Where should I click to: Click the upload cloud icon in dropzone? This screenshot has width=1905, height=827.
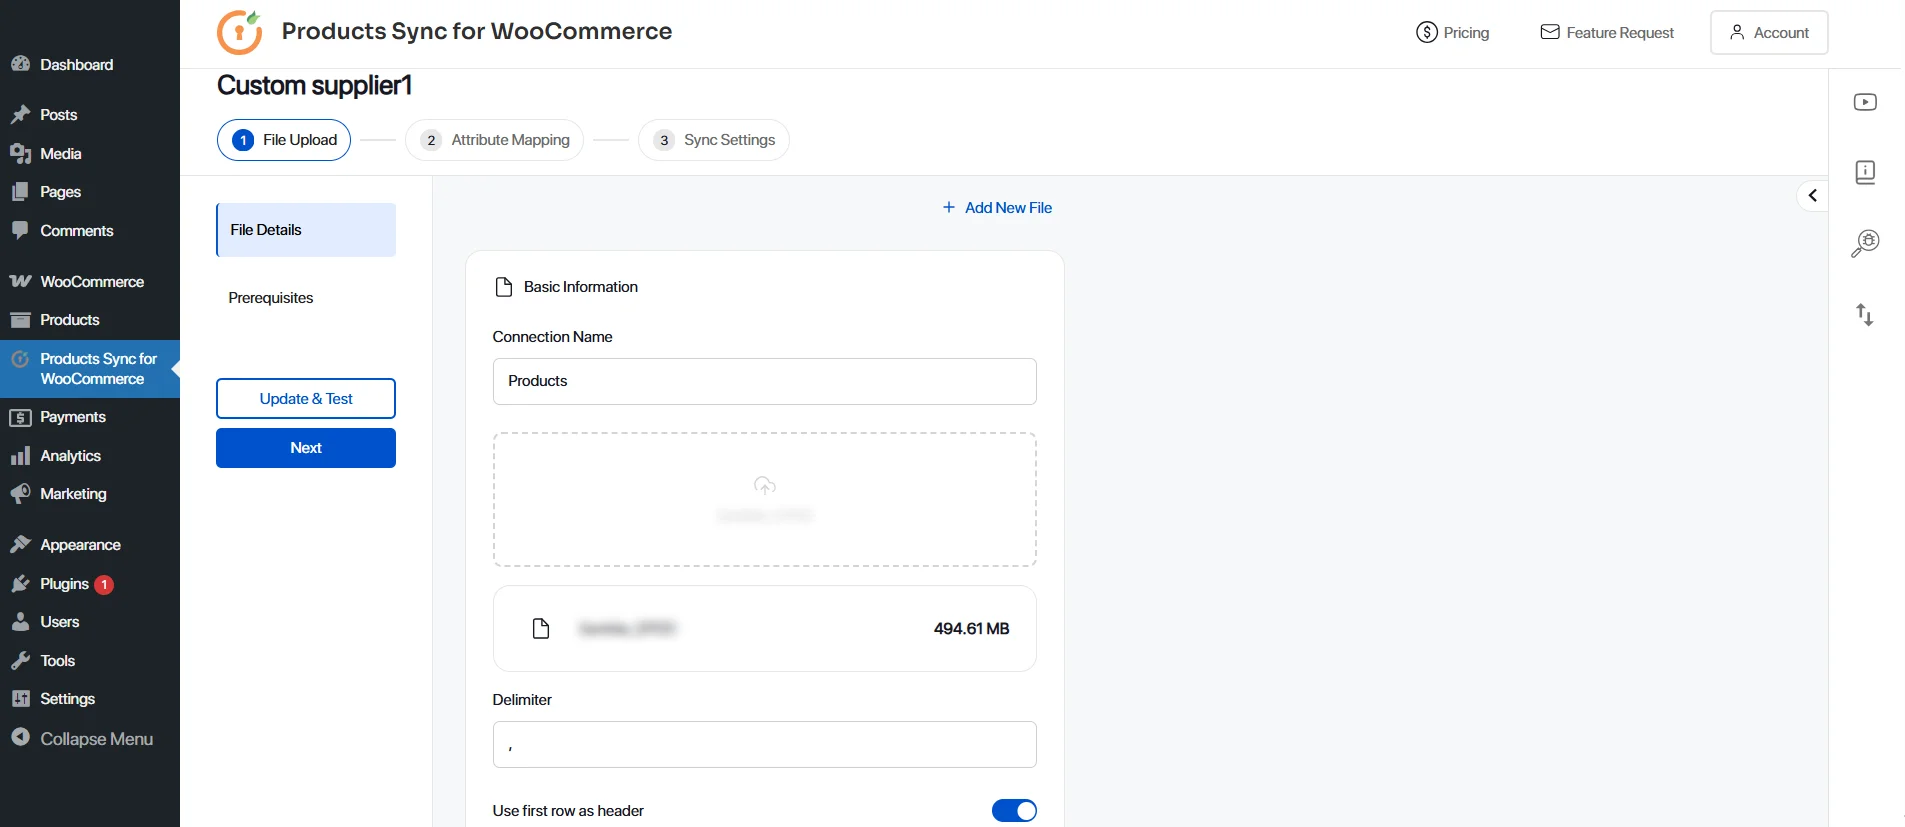(765, 485)
